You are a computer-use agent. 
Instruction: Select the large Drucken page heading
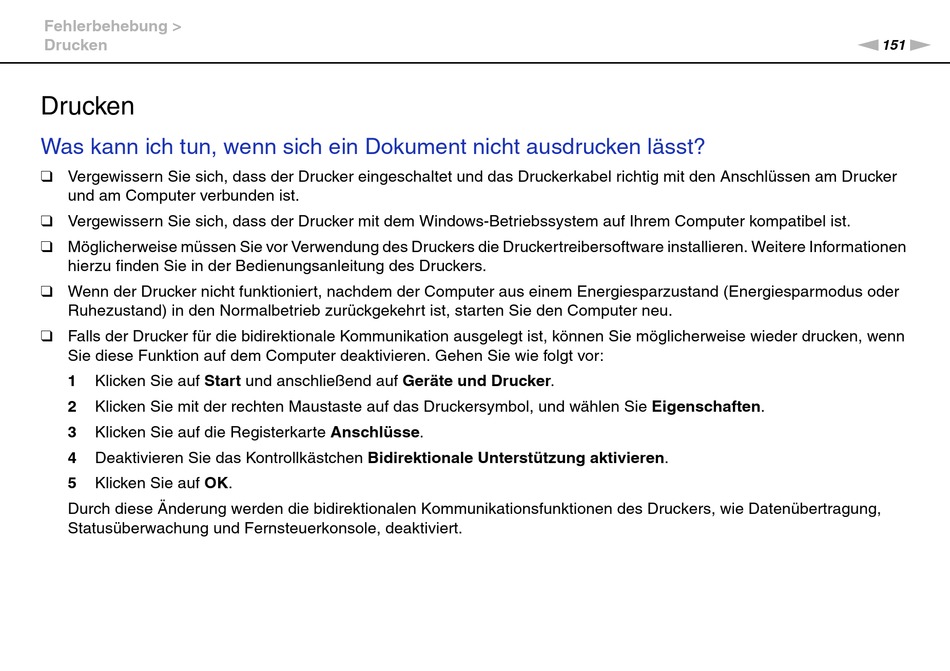coord(88,106)
